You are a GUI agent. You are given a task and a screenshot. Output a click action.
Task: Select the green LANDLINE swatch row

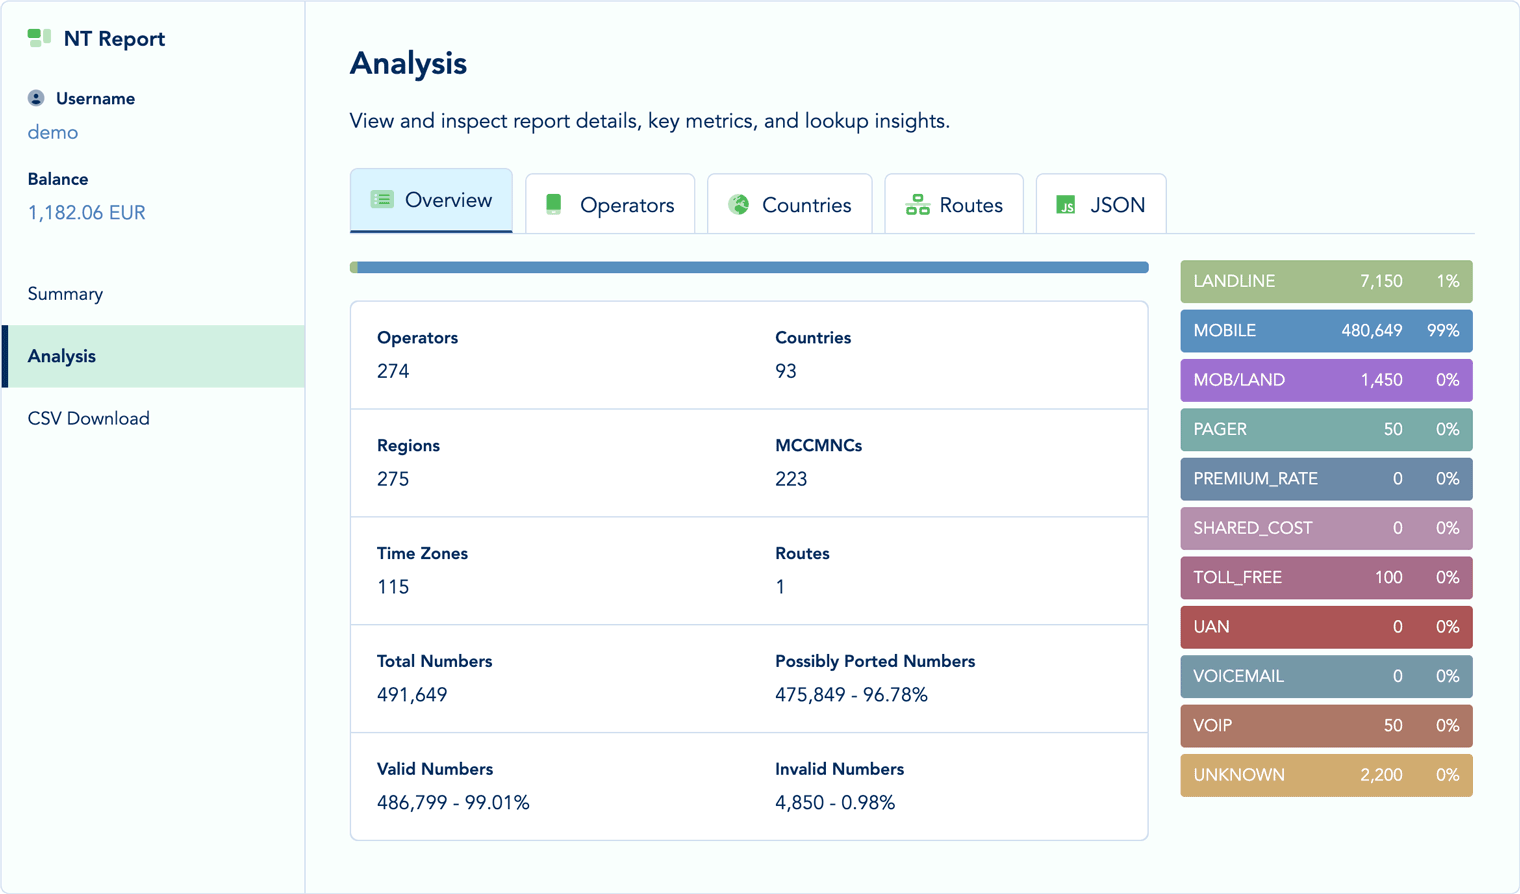click(1326, 282)
